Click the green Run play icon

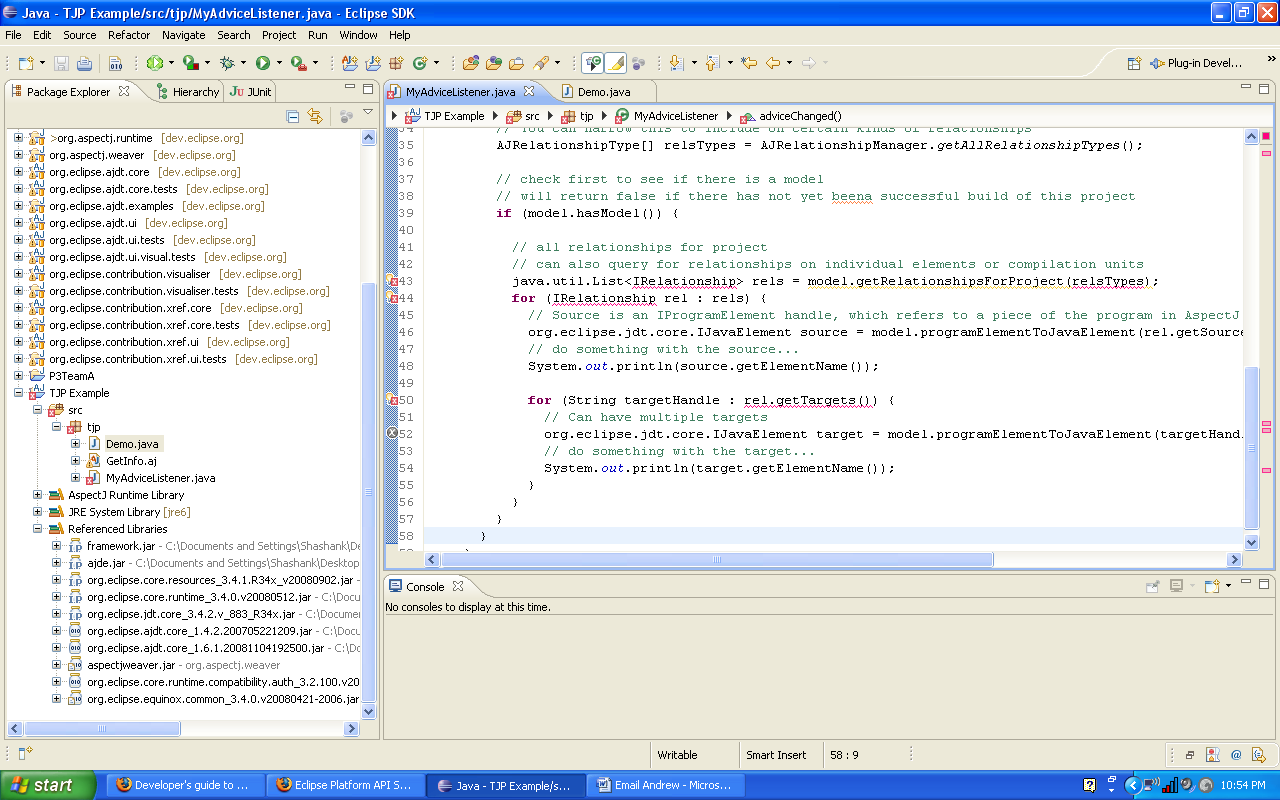(x=262, y=63)
